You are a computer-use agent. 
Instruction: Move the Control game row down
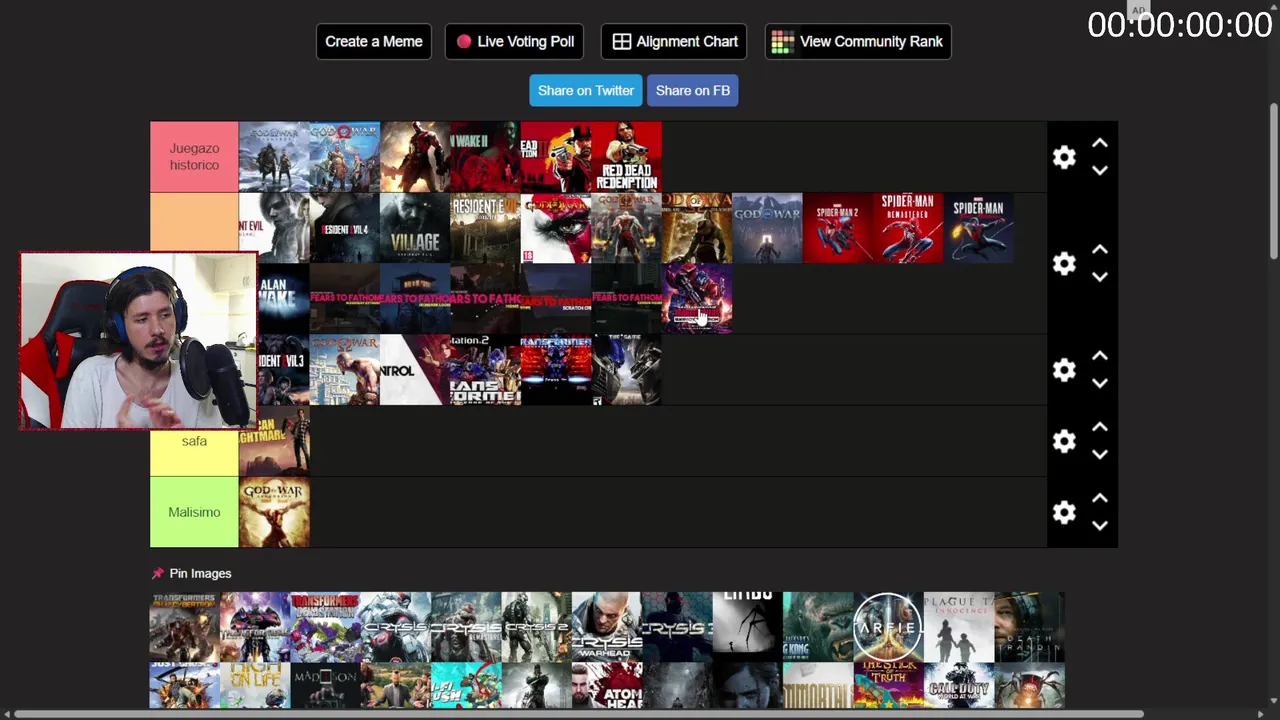point(1100,384)
